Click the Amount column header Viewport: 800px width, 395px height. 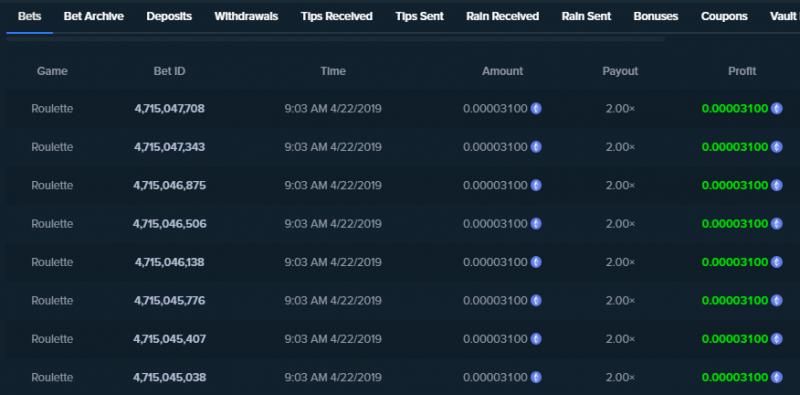coord(503,71)
